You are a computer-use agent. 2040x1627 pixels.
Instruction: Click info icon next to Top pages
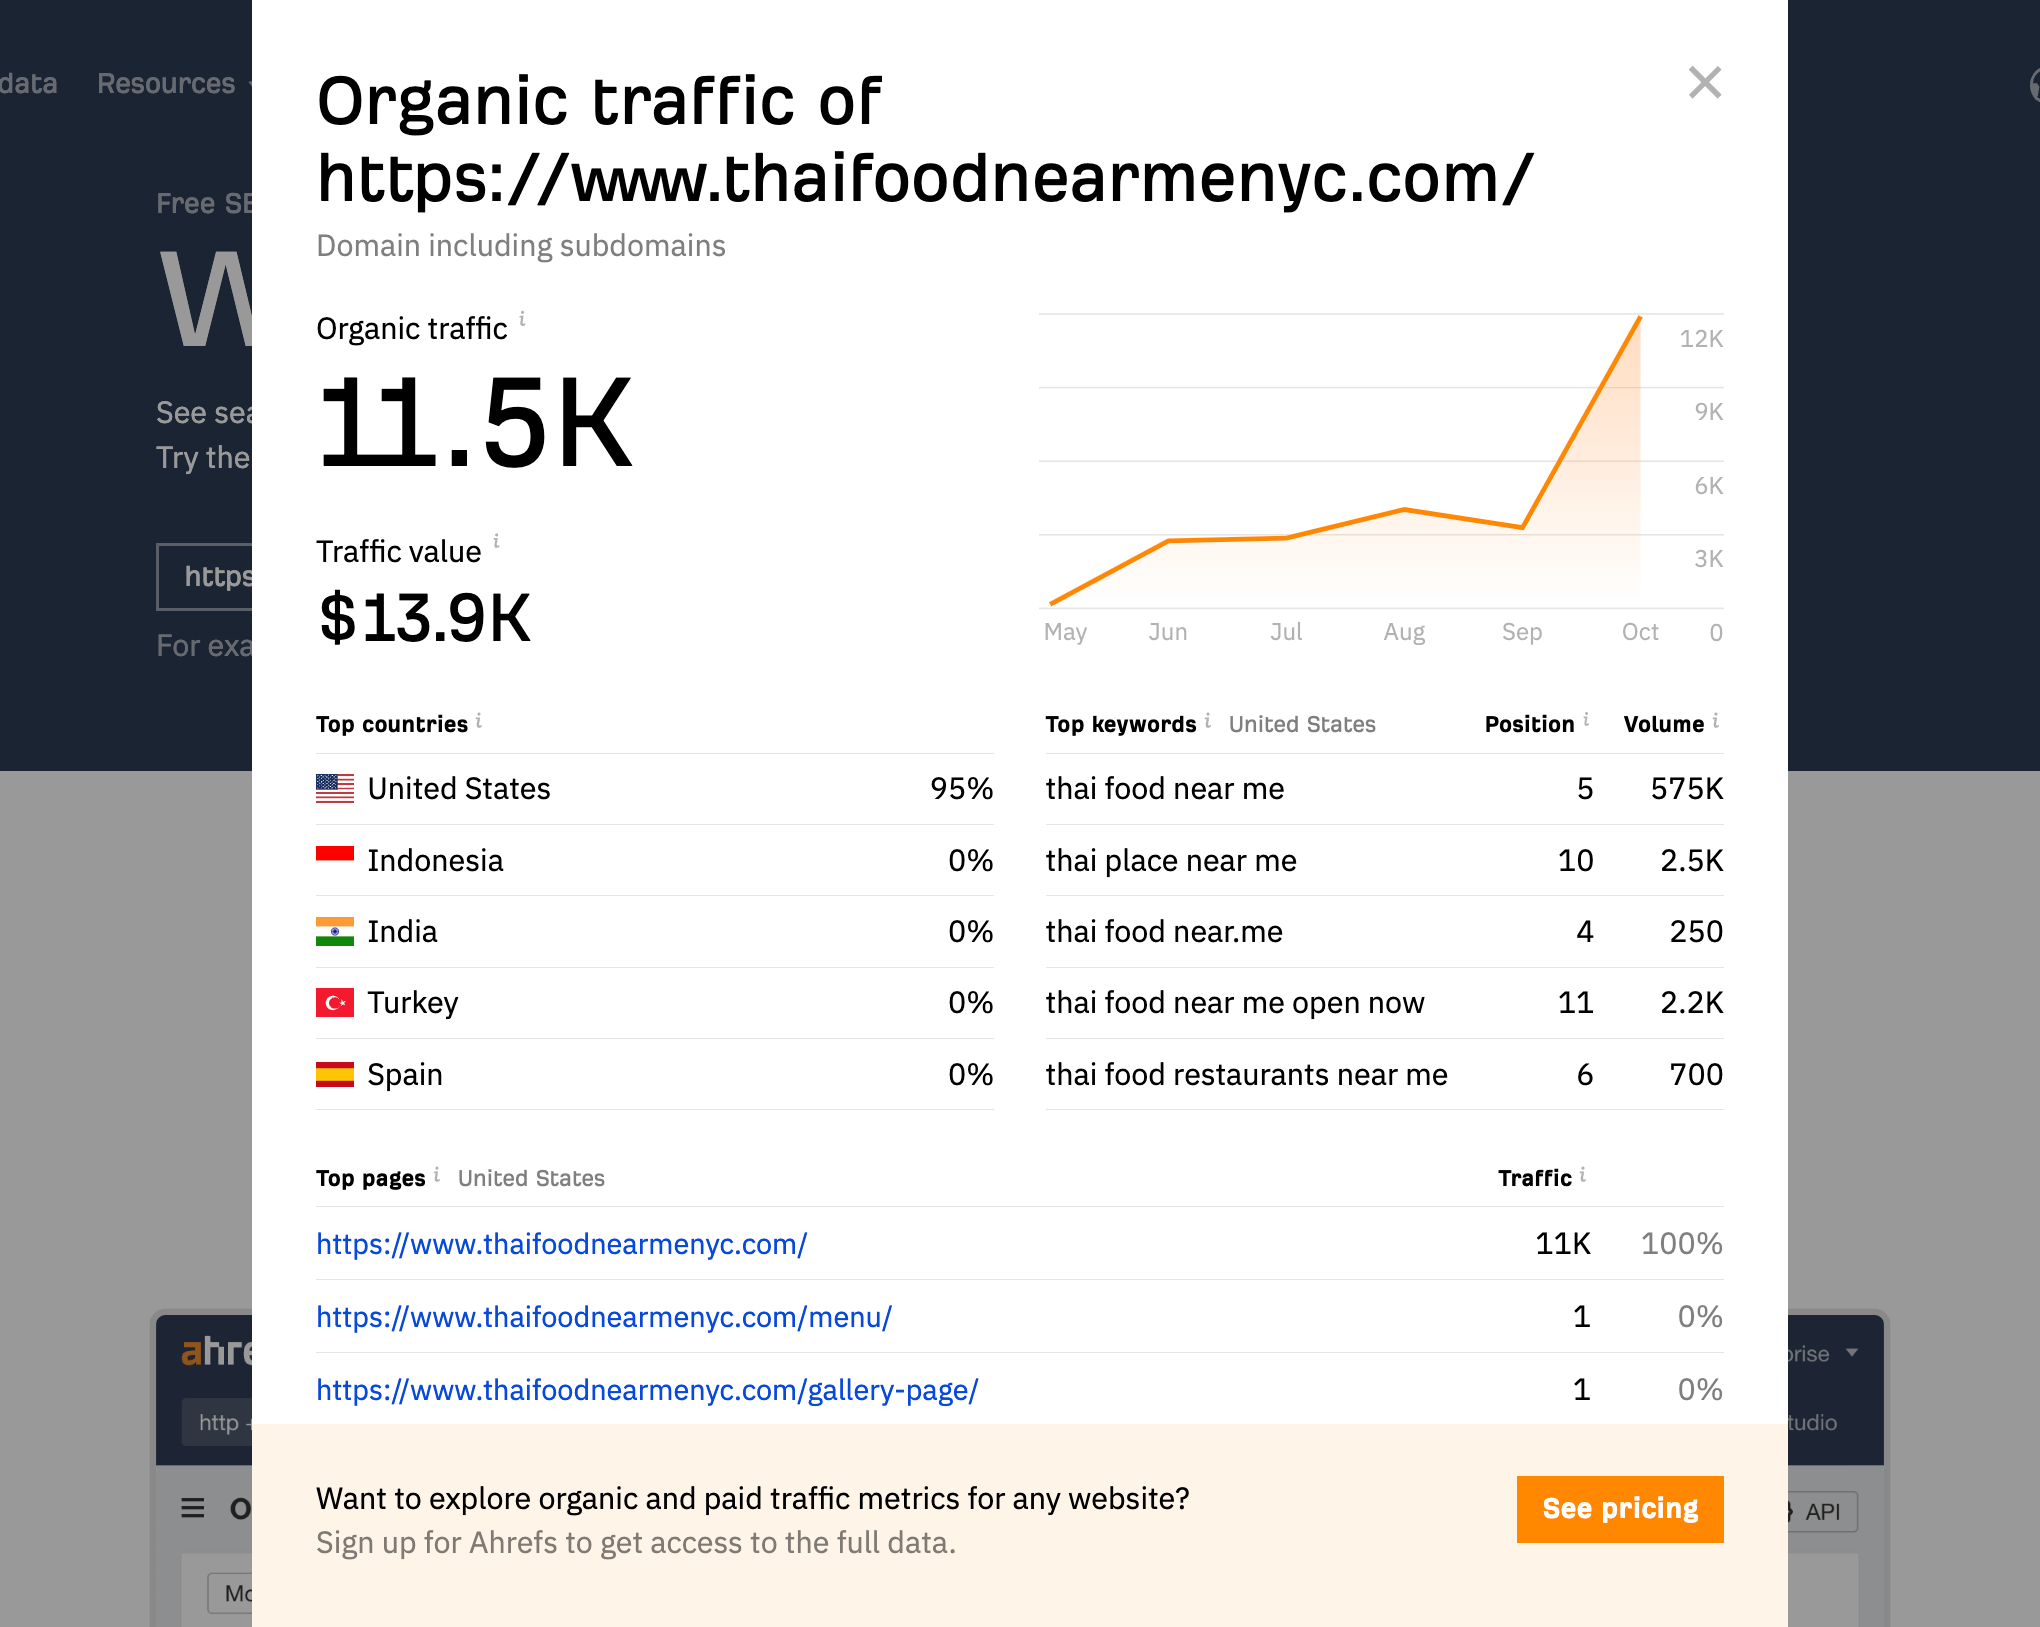(437, 1174)
